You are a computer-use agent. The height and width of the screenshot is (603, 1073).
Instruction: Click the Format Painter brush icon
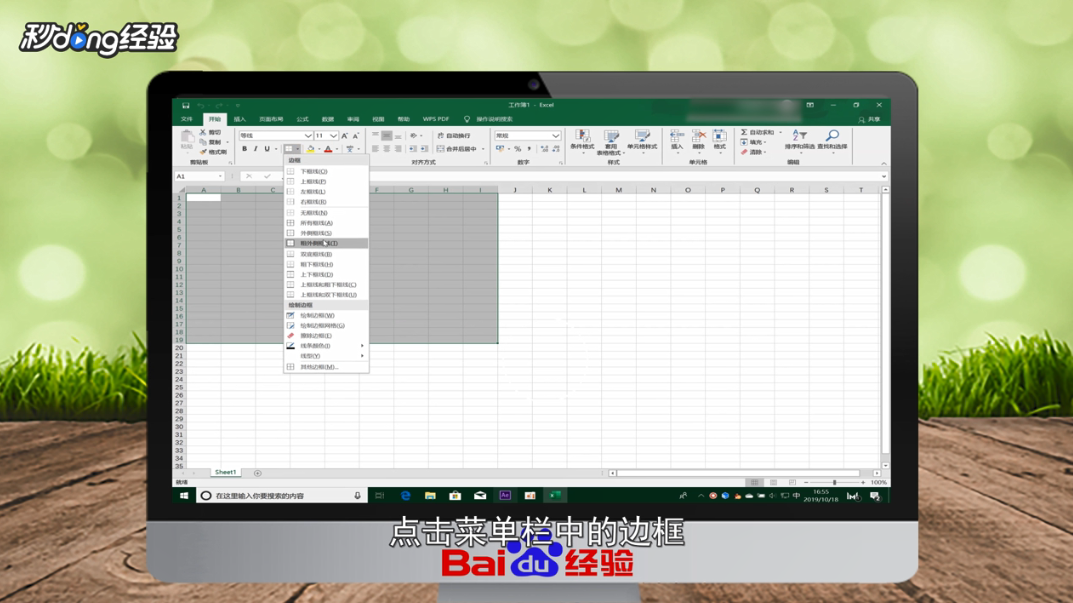pyautogui.click(x=203, y=151)
